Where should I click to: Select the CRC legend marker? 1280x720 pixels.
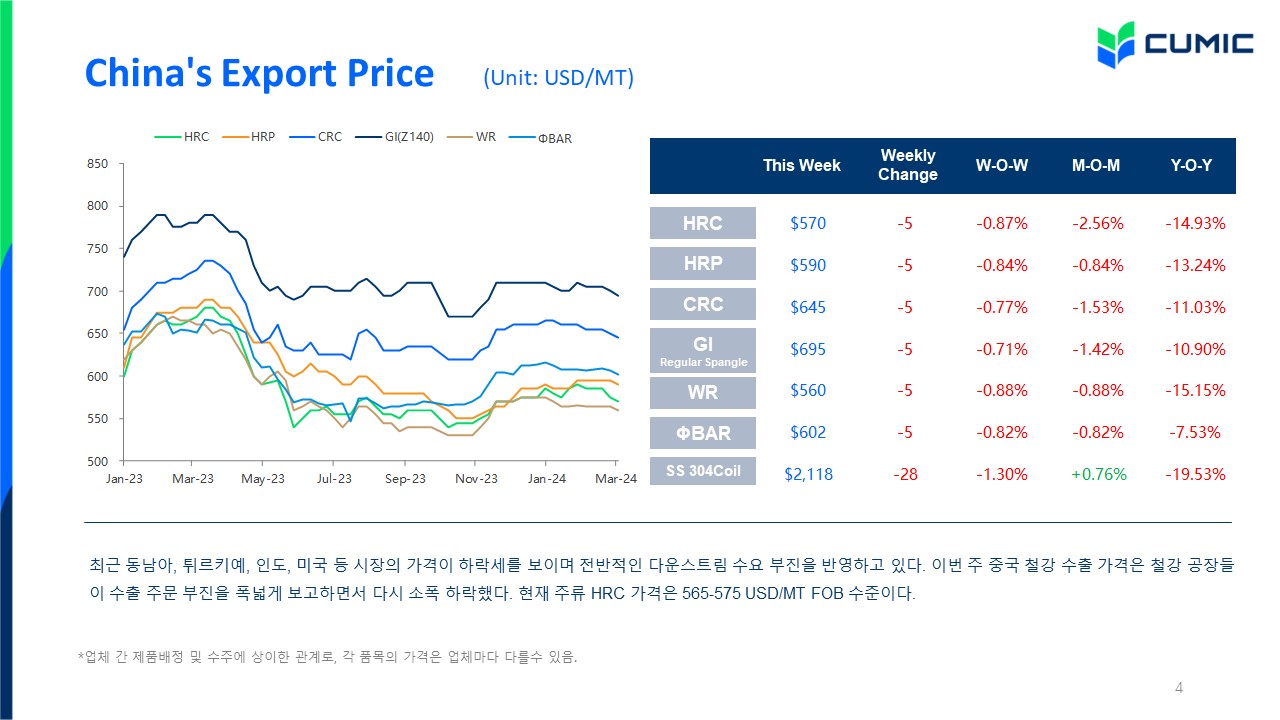pos(302,137)
